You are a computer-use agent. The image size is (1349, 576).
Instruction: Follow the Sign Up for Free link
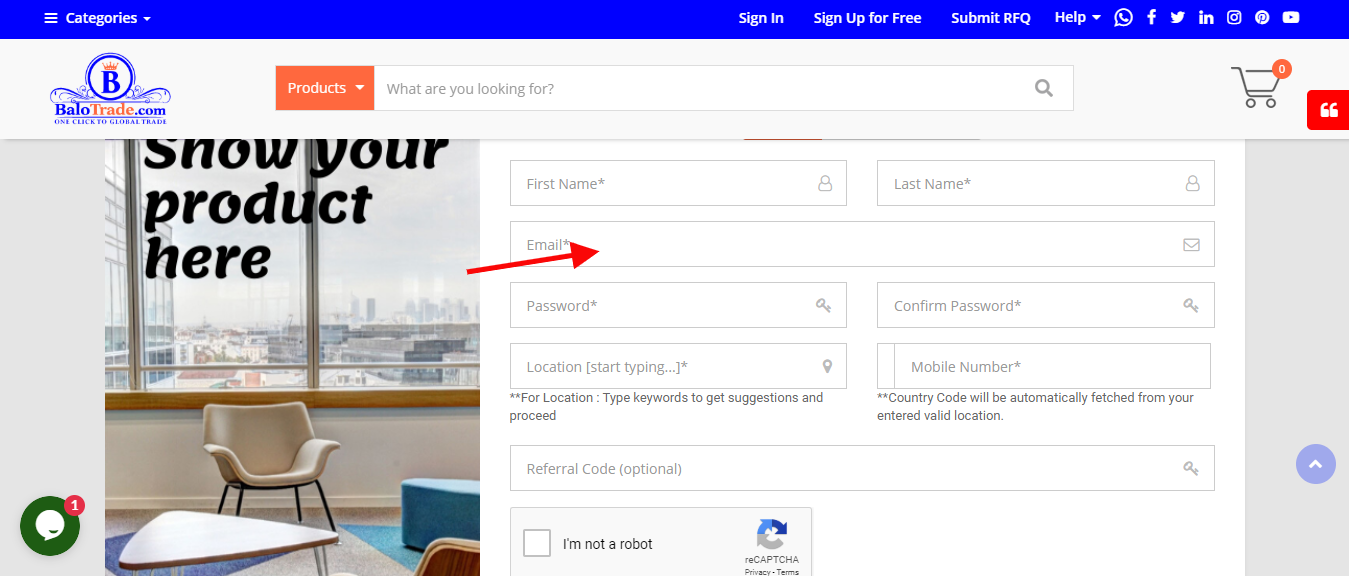[868, 18]
